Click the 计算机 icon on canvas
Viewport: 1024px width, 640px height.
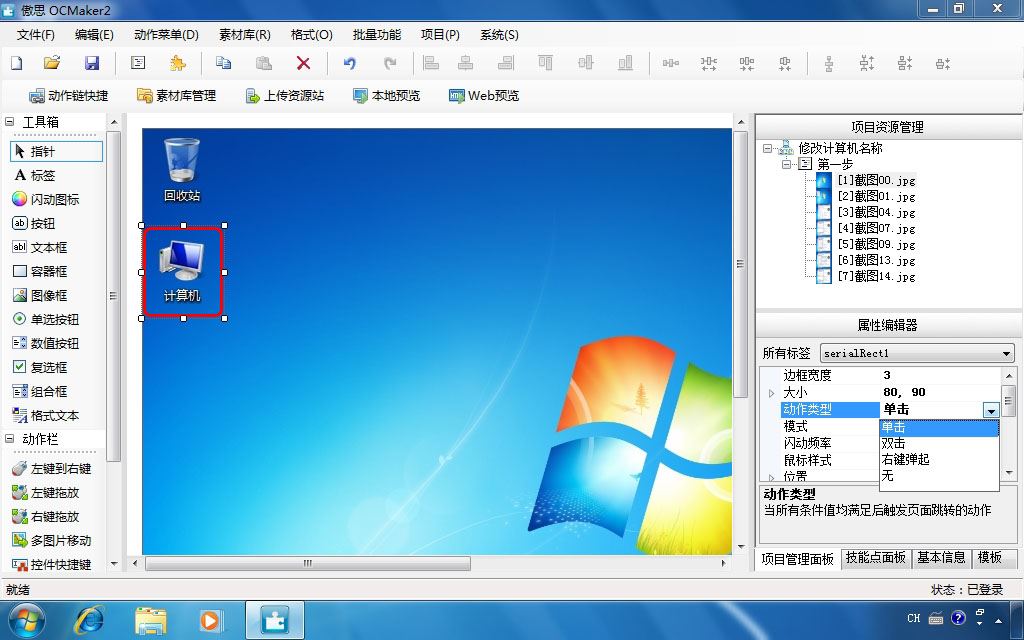[182, 271]
